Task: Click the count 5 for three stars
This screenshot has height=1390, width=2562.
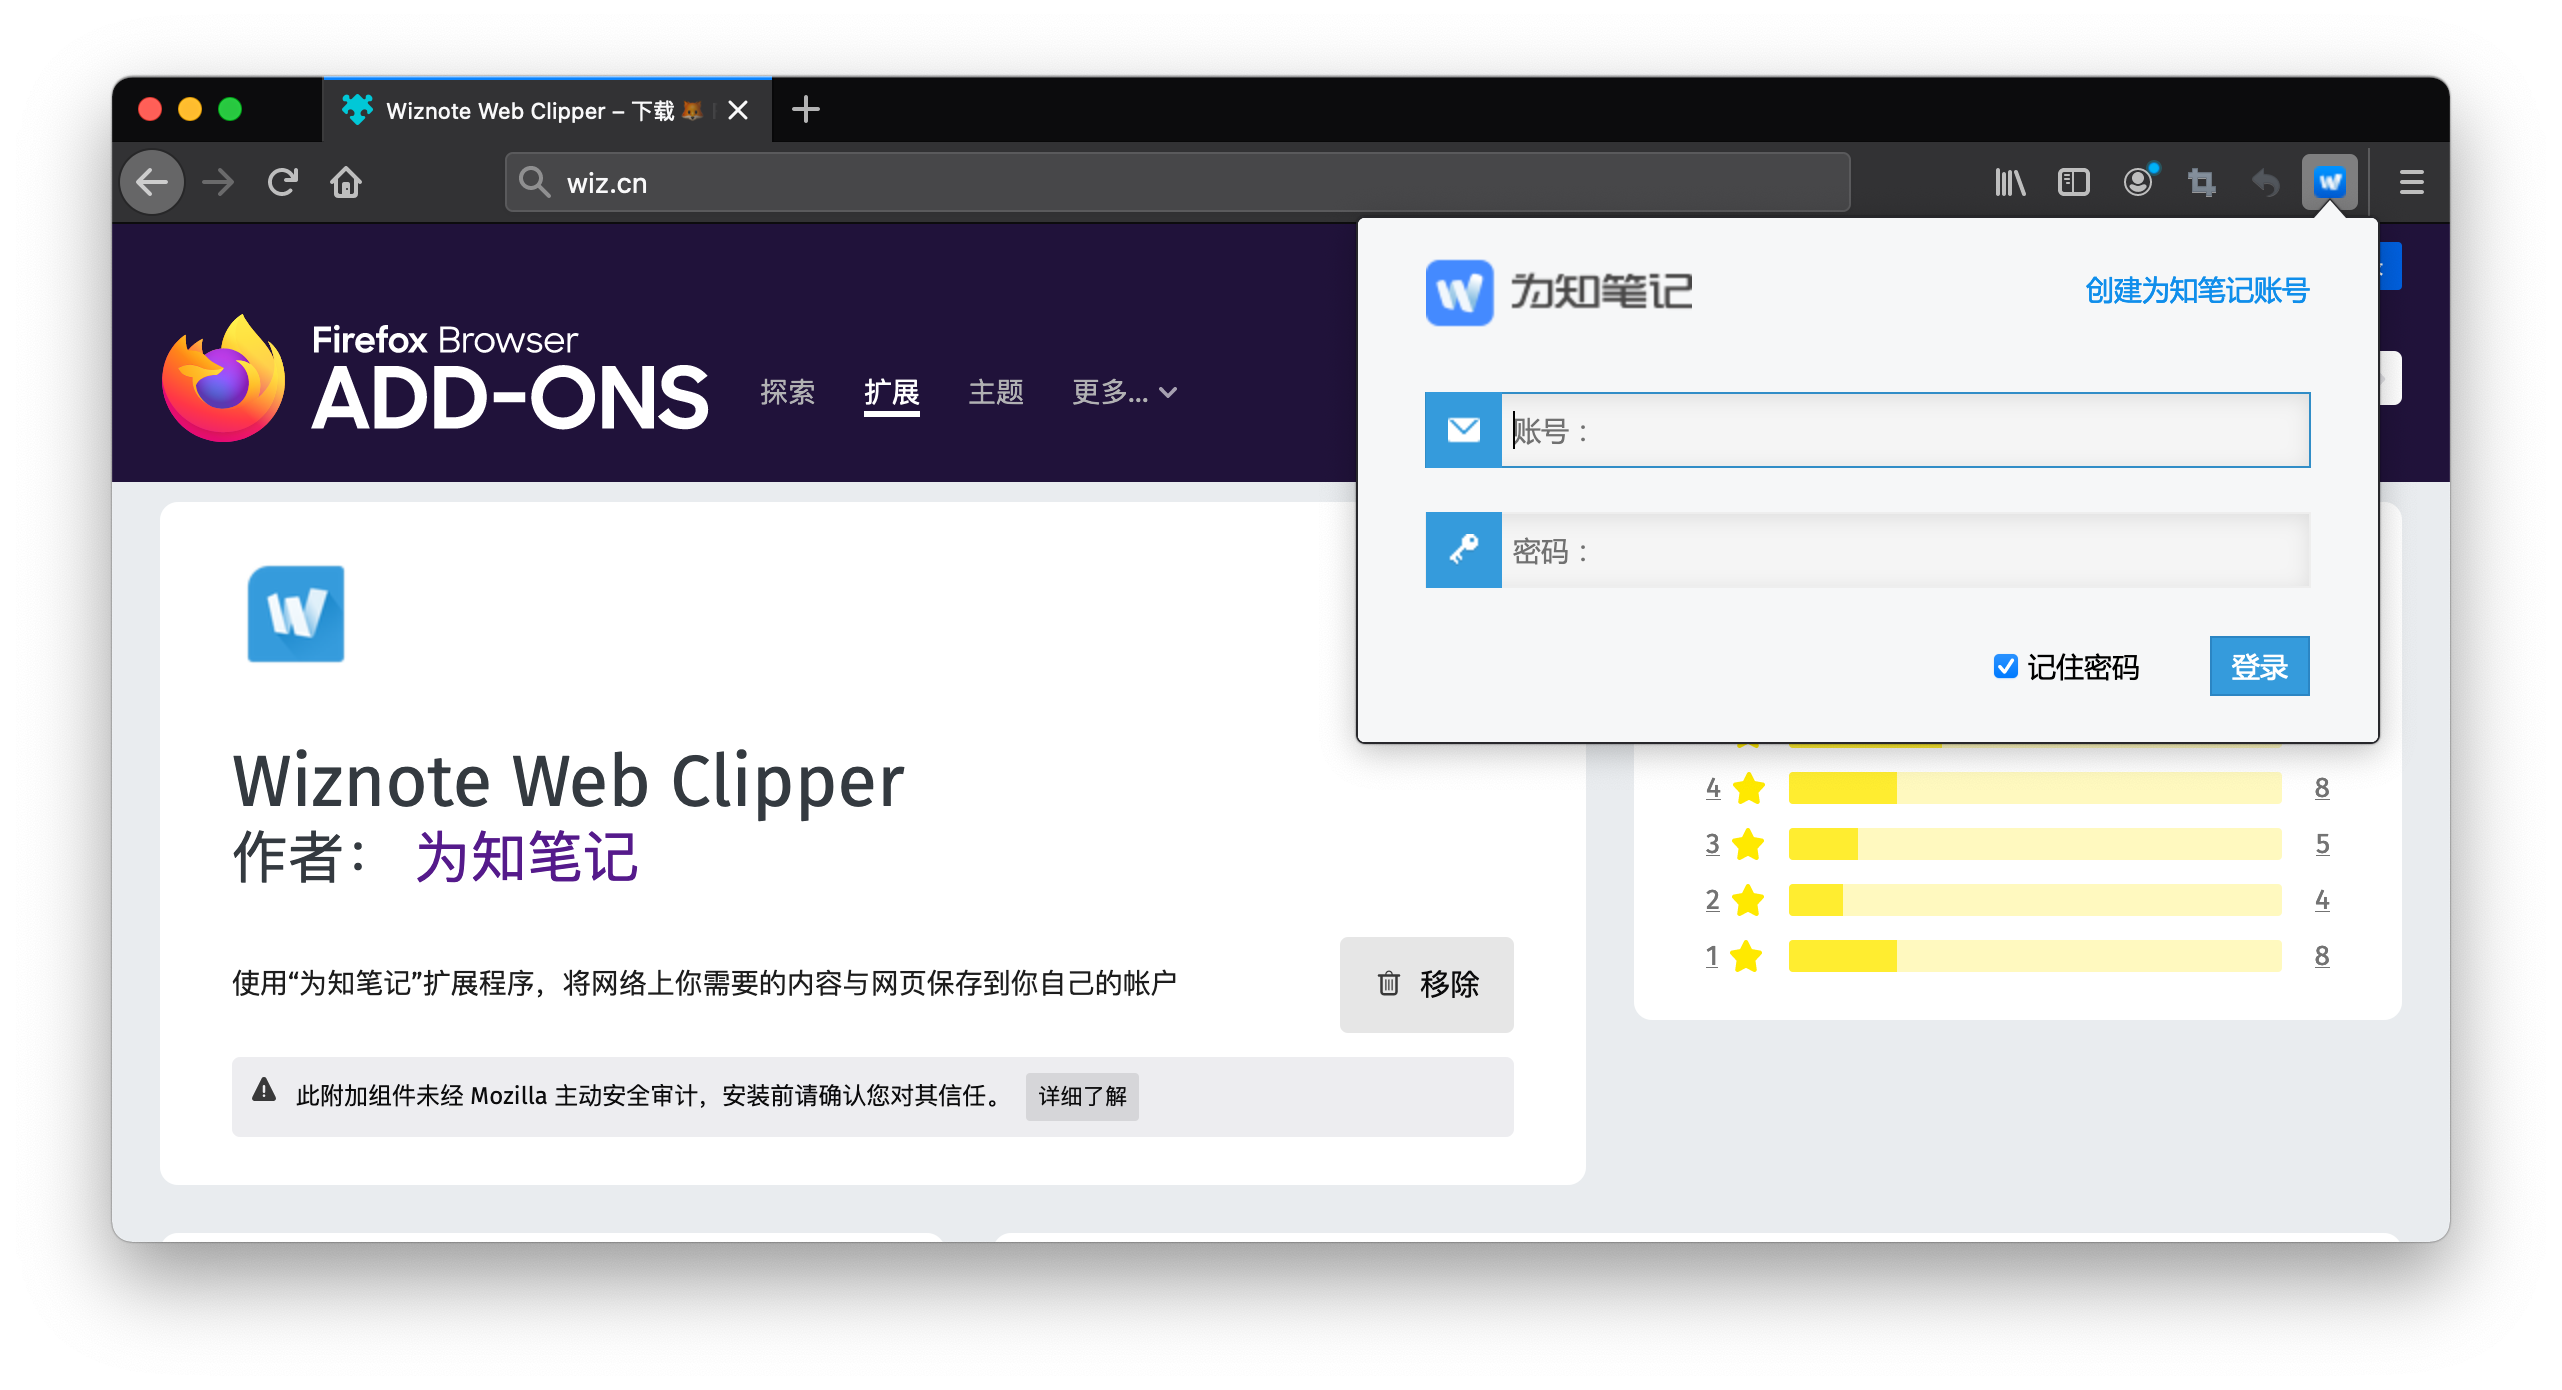Action: point(2322,844)
